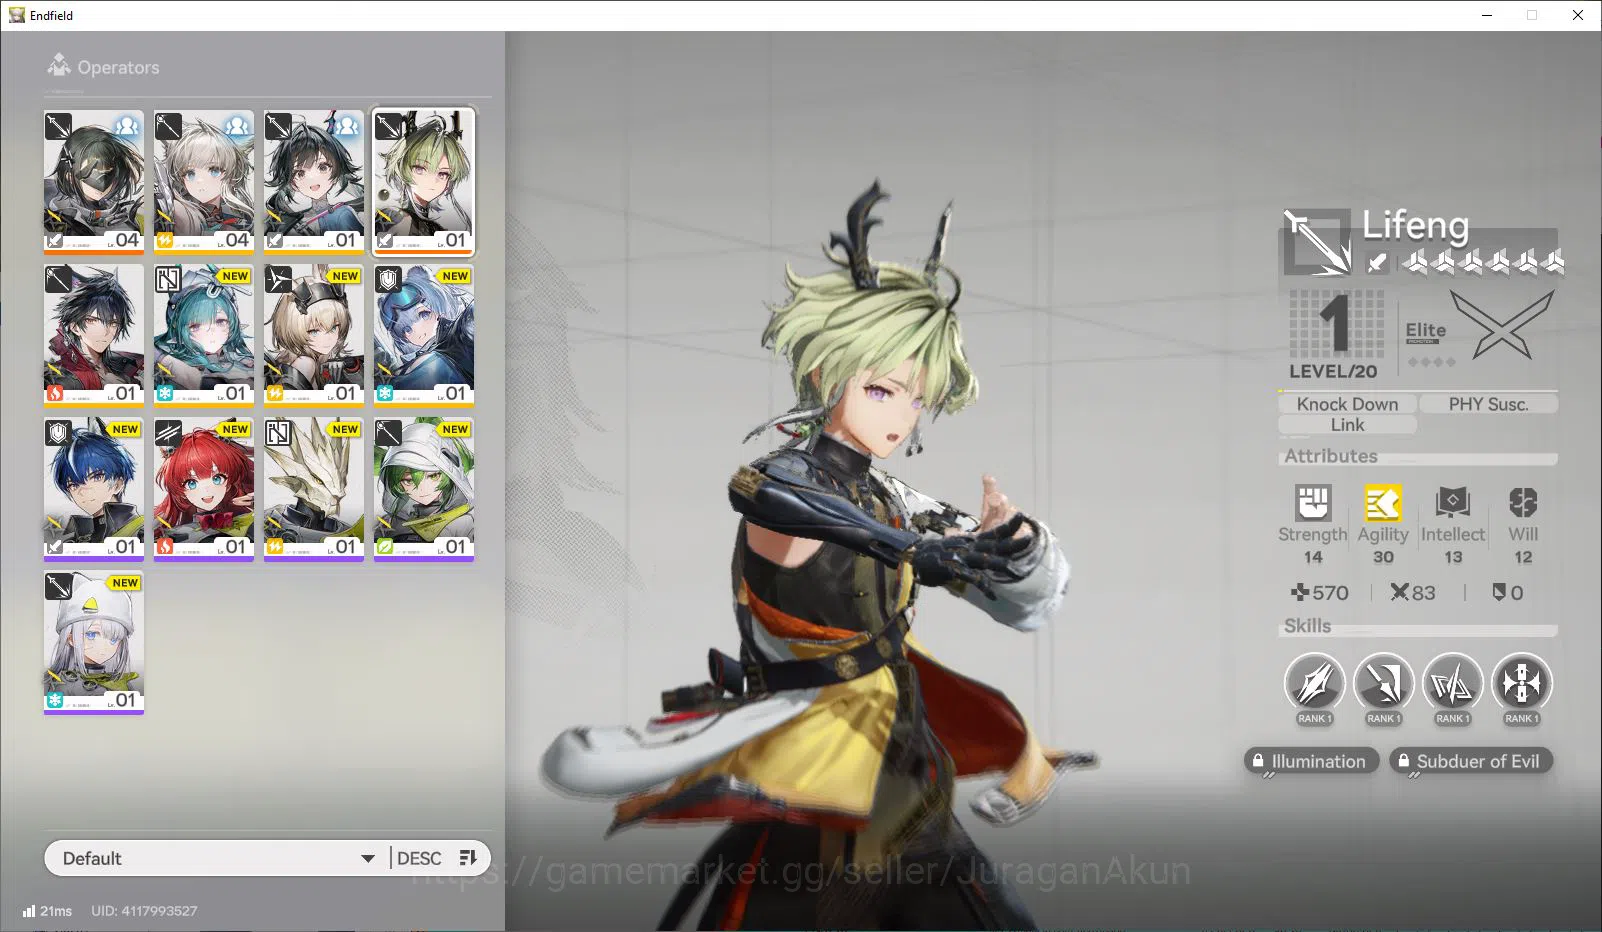Select the masked dark-haired operator card level 04
This screenshot has height=932, width=1602.
tap(94, 181)
